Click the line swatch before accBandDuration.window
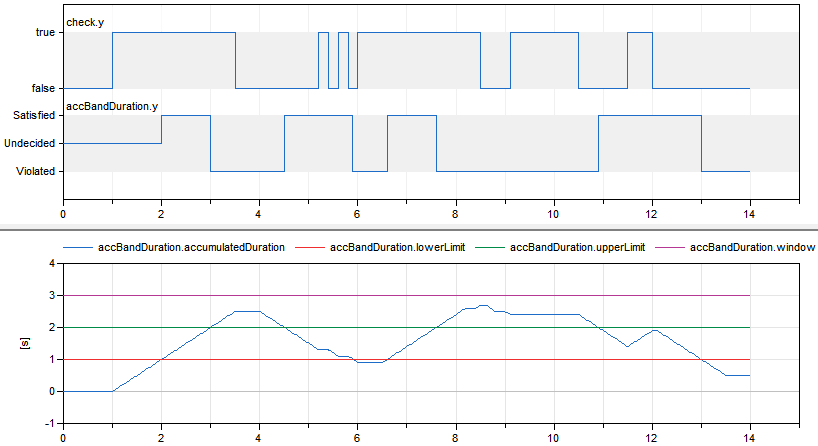Viewport: 818px width, 446px height. pyautogui.click(x=672, y=246)
